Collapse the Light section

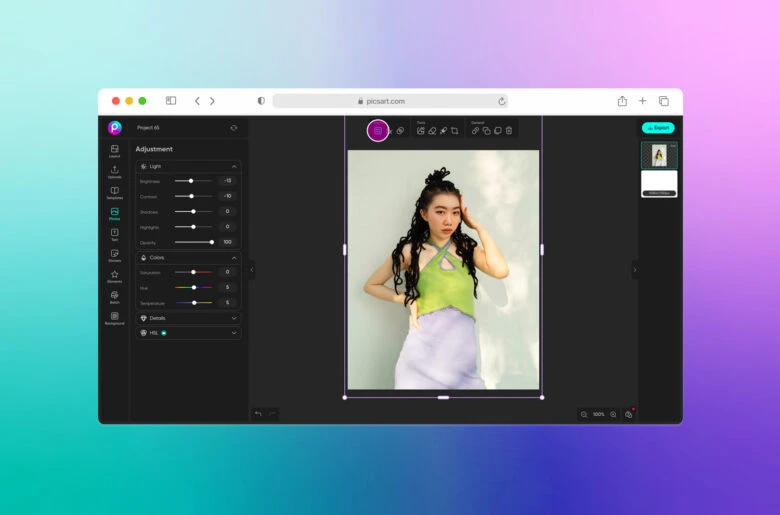[234, 166]
